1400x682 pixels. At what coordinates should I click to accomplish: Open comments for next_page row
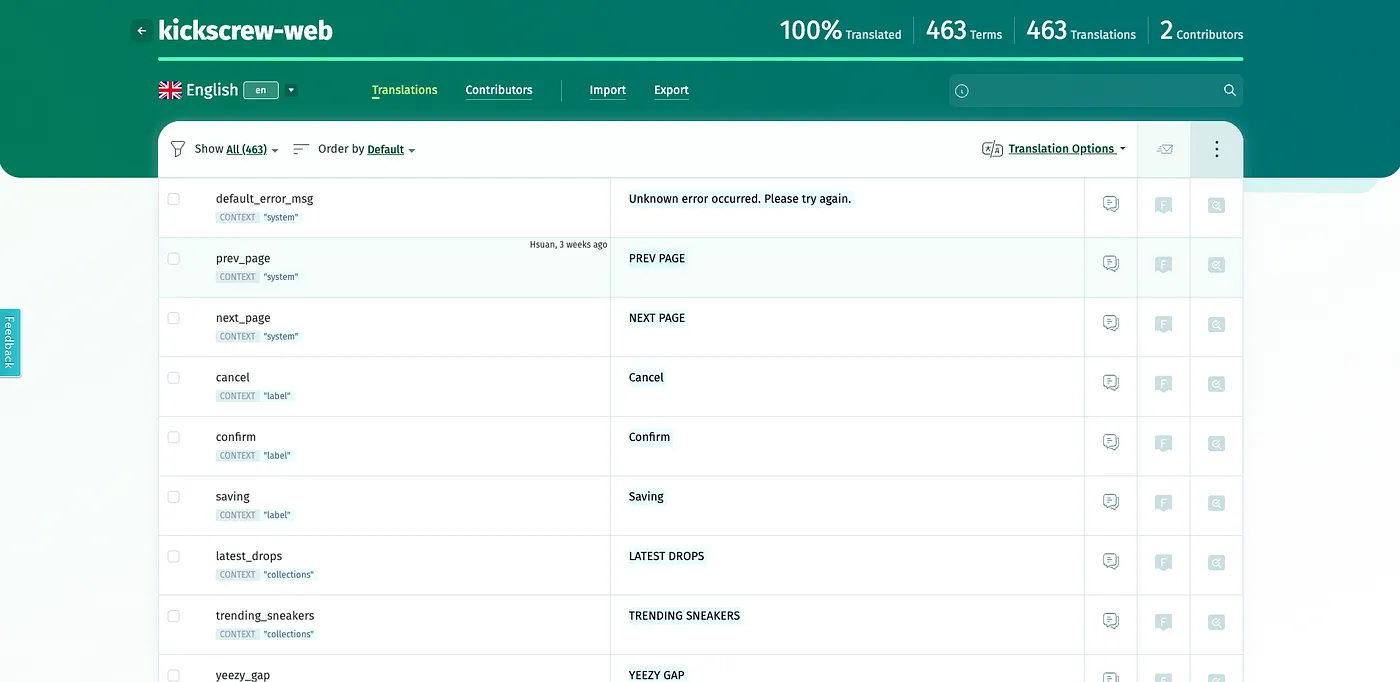tap(1110, 323)
